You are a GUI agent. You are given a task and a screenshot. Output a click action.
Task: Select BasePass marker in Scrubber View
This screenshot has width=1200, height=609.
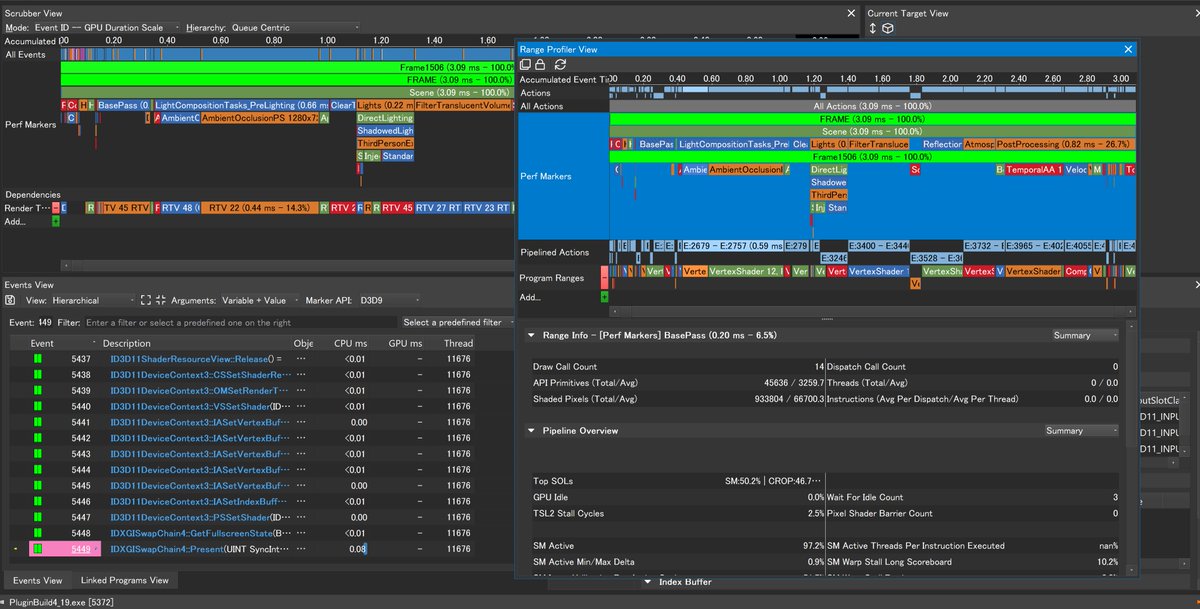coord(124,105)
